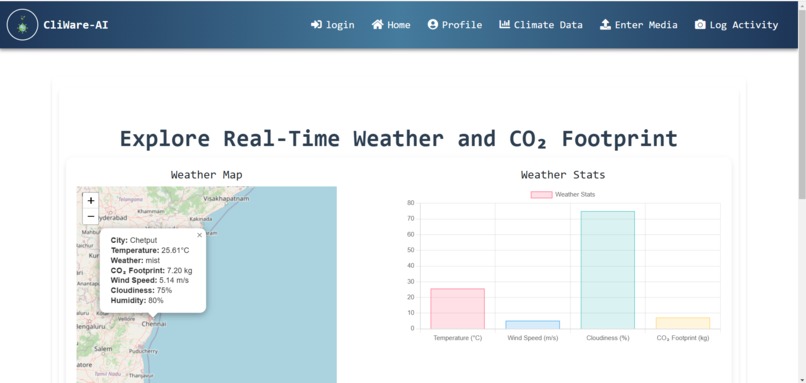This screenshot has height=383, width=806.
Task: Click 'Cloudiness (%)' axis label
Action: tap(608, 338)
